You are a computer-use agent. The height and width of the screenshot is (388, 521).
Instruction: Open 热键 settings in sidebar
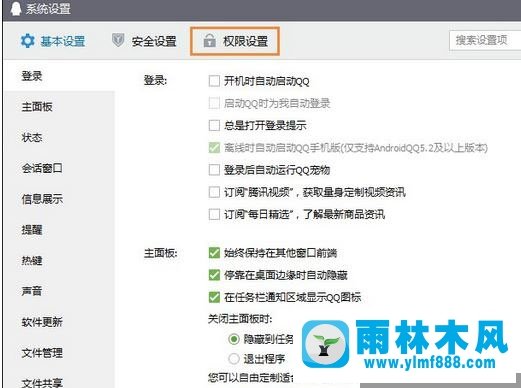coord(32,260)
